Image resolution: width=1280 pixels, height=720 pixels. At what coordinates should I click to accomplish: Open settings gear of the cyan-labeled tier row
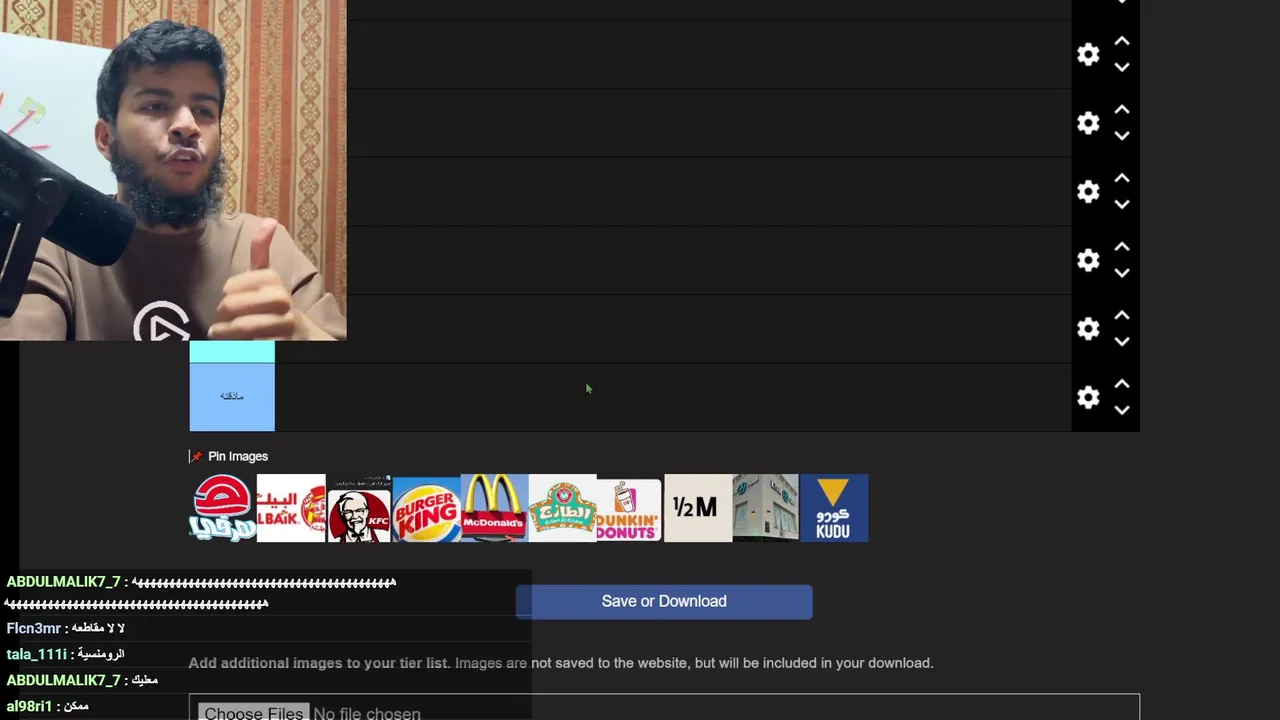point(1088,328)
